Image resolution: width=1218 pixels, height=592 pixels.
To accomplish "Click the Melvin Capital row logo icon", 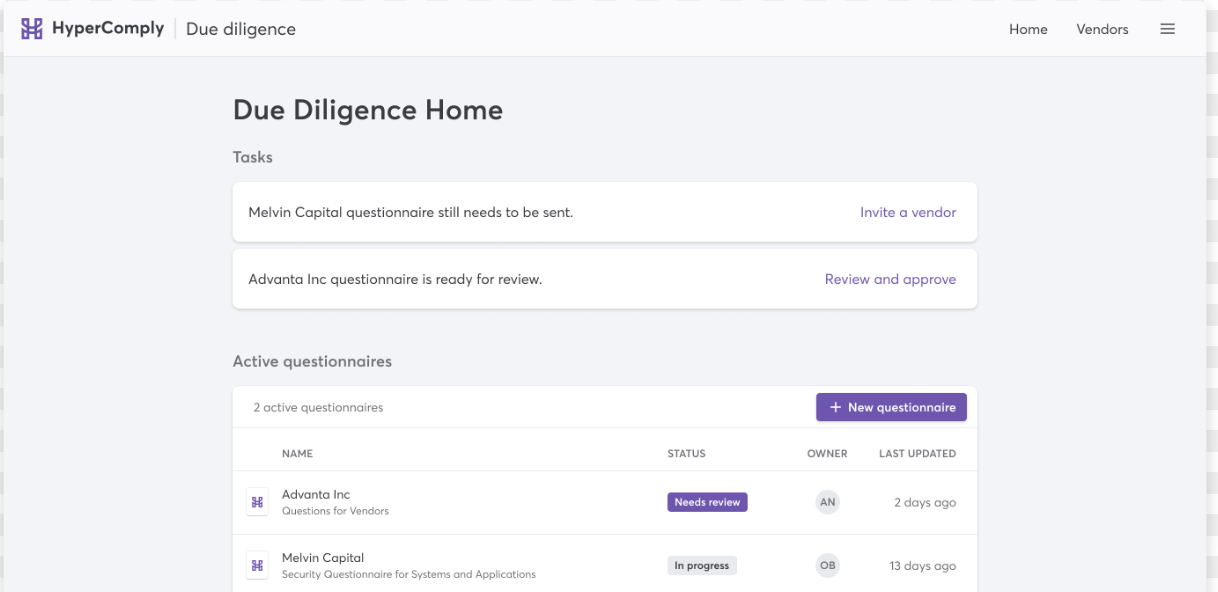I will pyautogui.click(x=257, y=566).
